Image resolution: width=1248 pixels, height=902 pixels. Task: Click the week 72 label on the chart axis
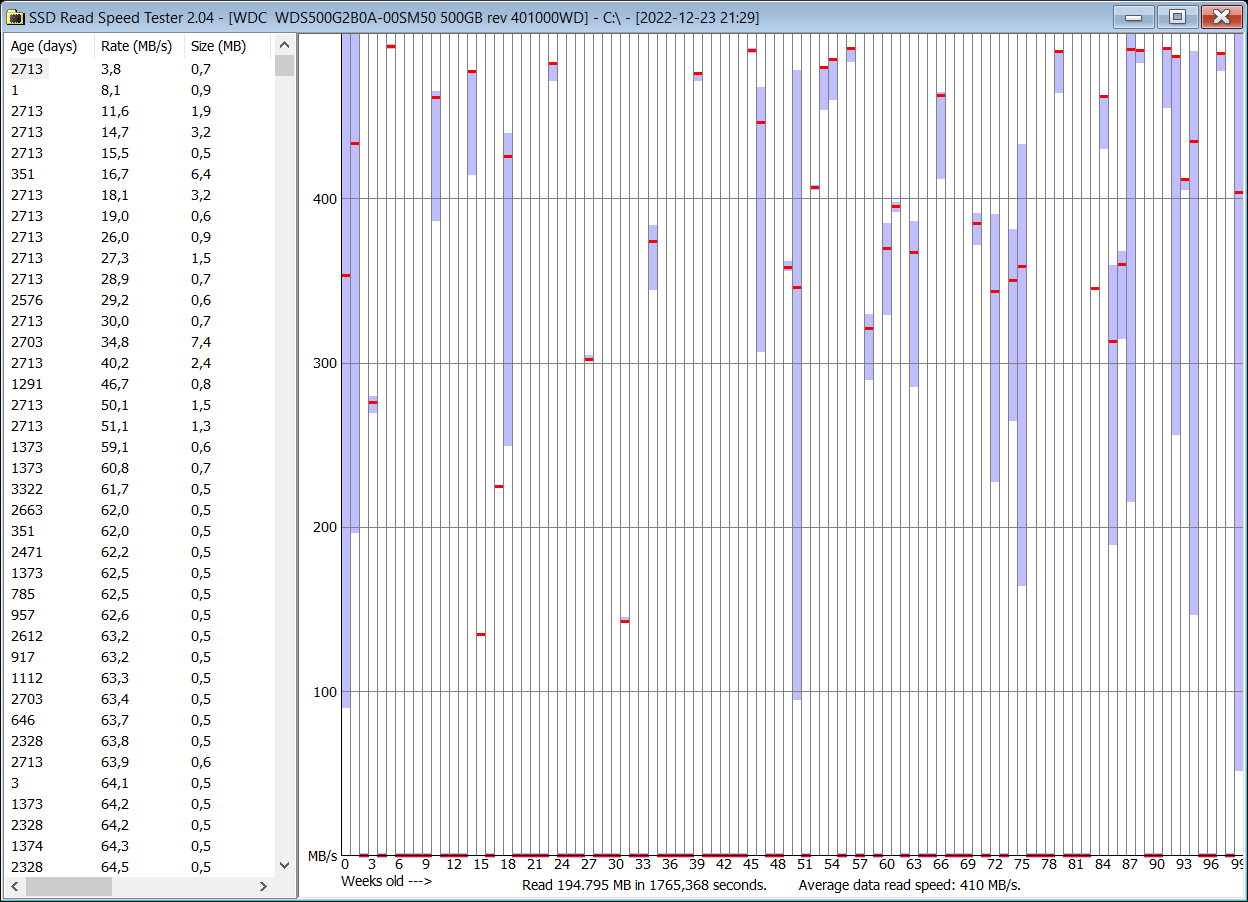995,864
